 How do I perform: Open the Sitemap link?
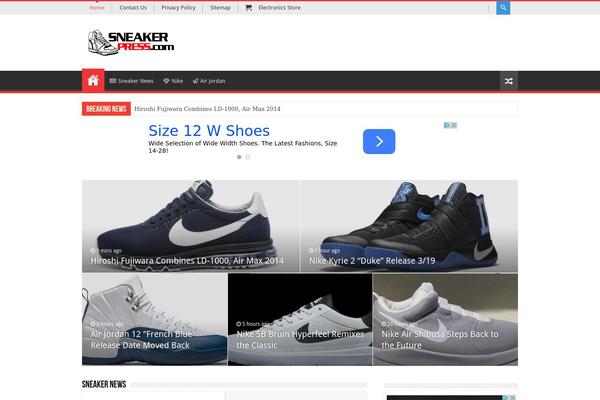[x=220, y=8]
